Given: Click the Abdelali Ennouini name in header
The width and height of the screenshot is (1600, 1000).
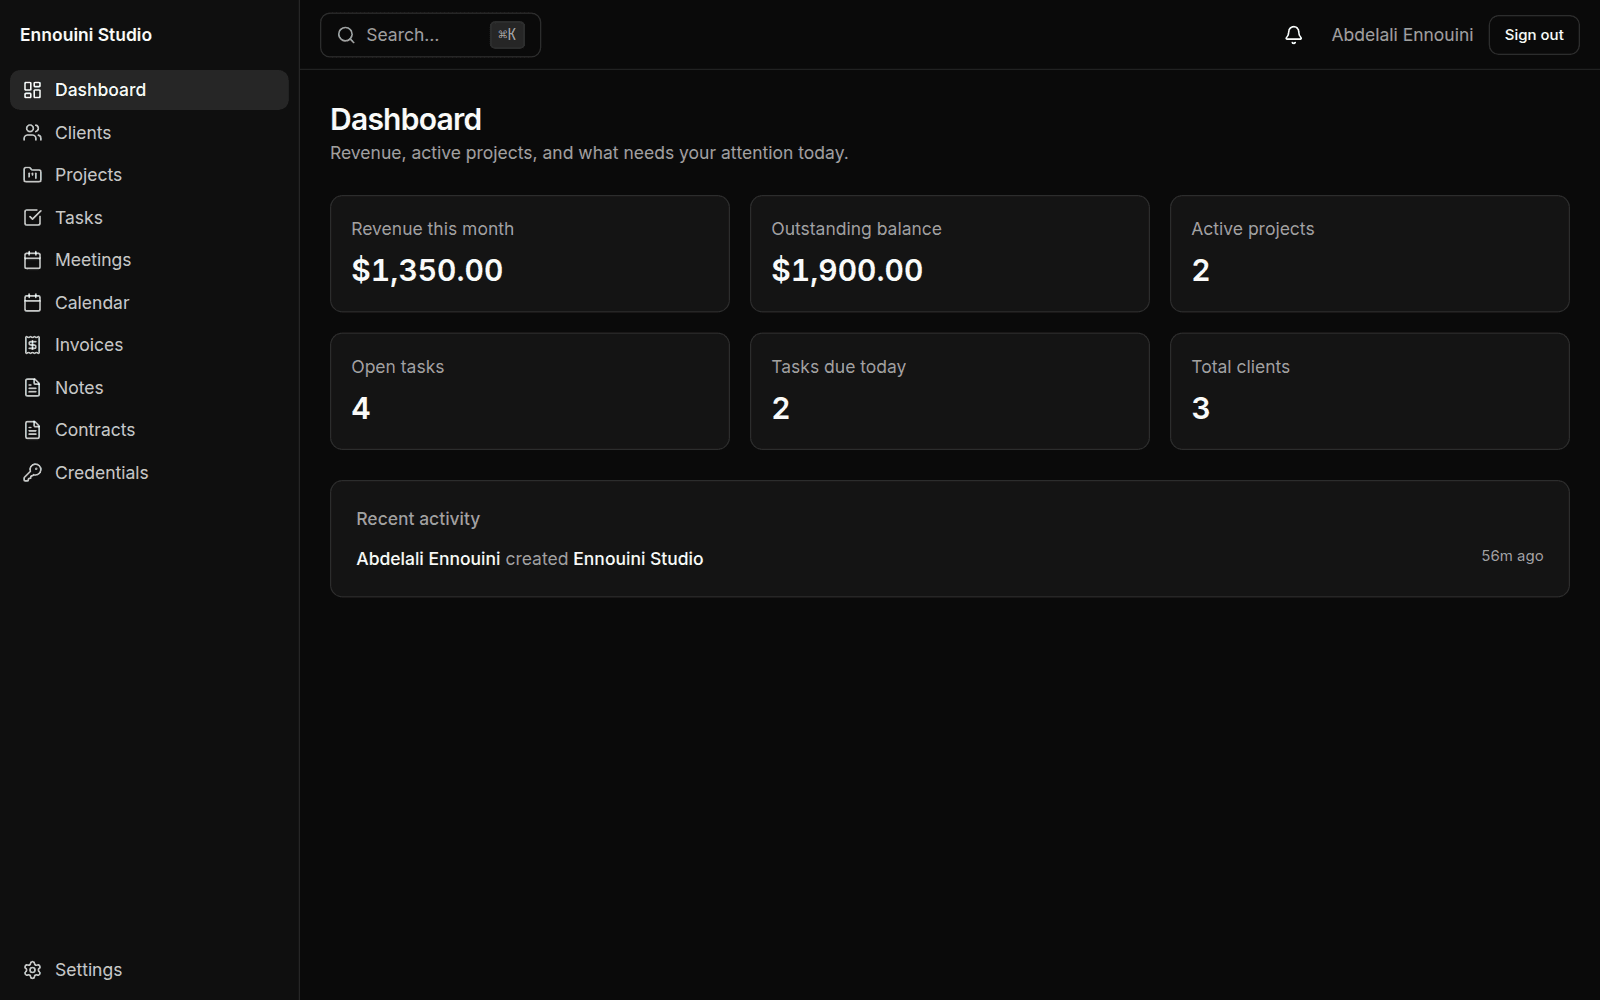Looking at the screenshot, I should (x=1402, y=35).
